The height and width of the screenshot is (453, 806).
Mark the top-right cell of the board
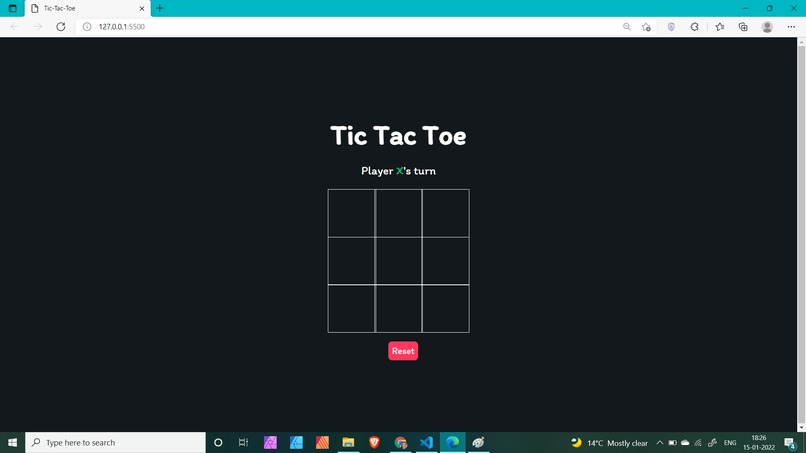click(x=446, y=213)
